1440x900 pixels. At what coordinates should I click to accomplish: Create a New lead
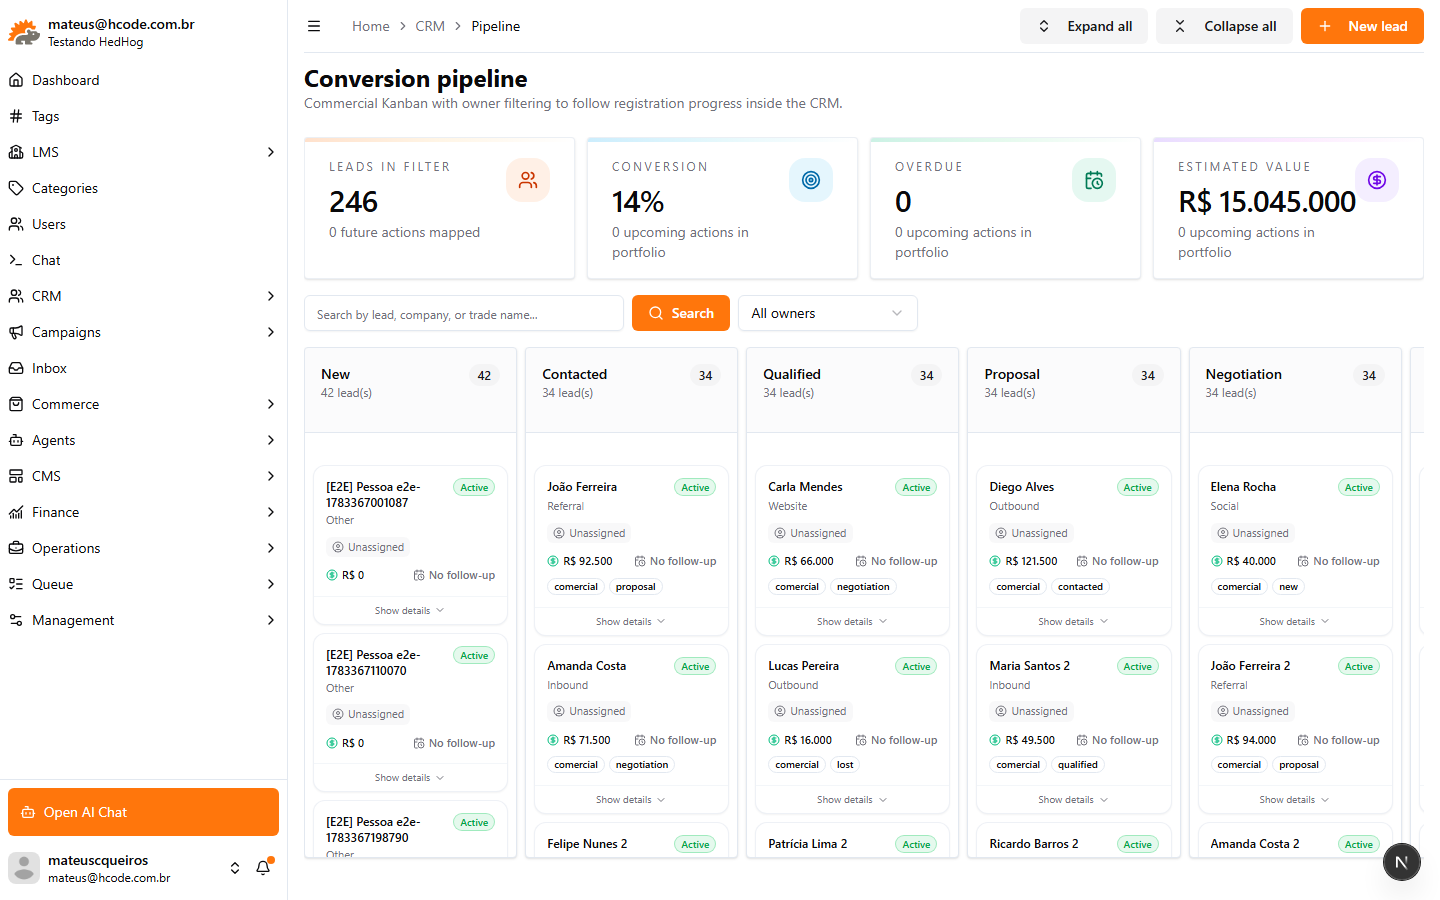click(x=1362, y=26)
